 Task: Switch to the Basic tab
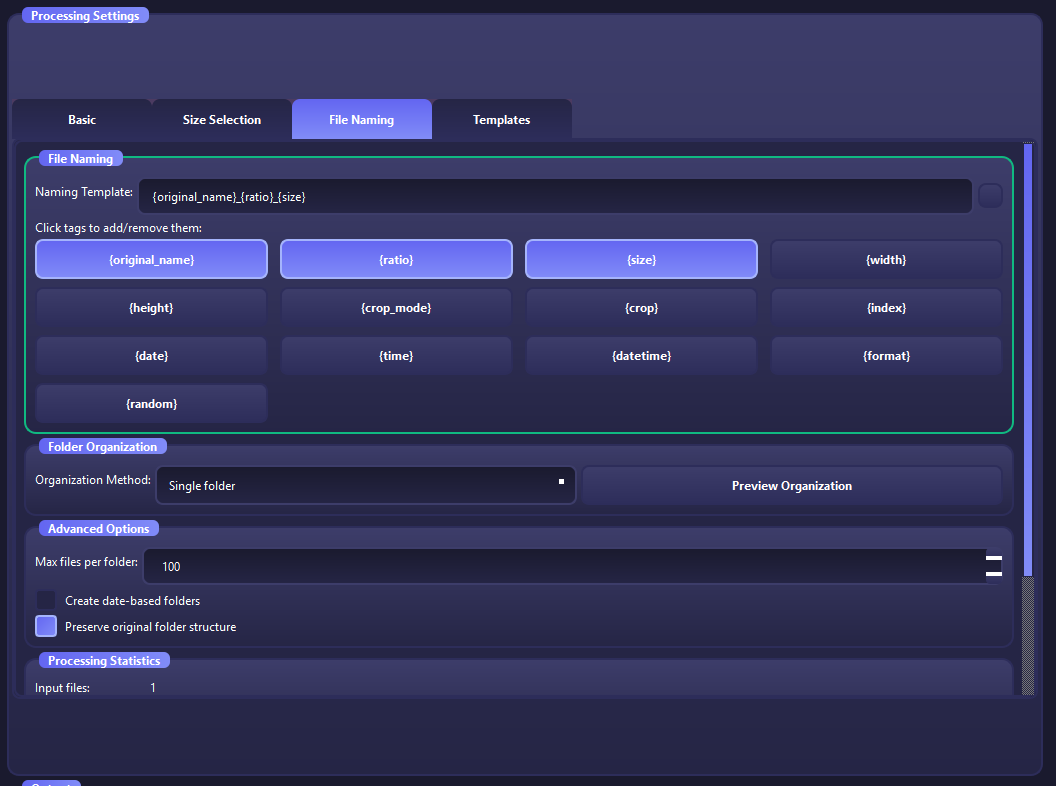pos(82,120)
